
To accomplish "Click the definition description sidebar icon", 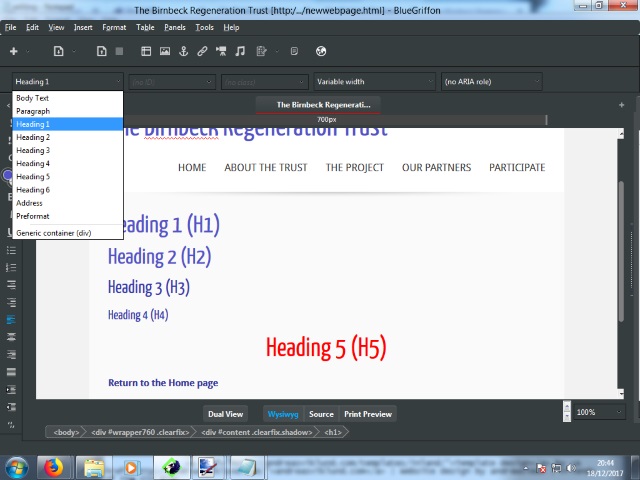I will (x=11, y=302).
